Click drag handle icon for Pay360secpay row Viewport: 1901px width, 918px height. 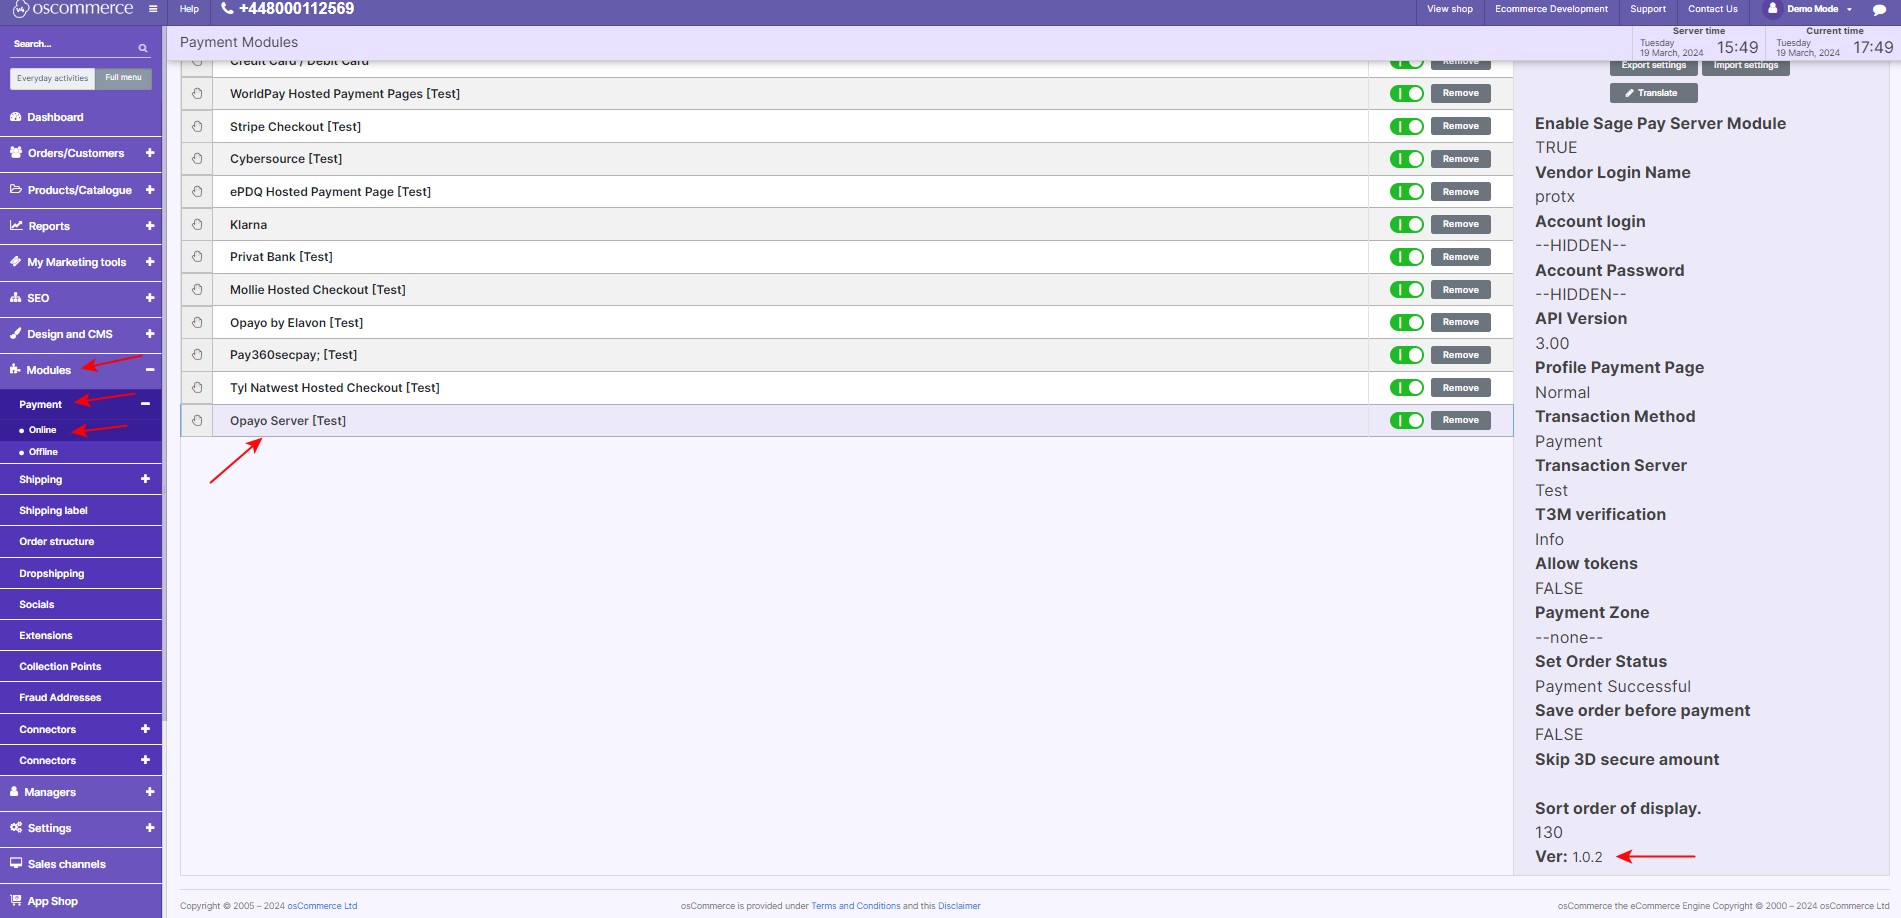point(197,355)
